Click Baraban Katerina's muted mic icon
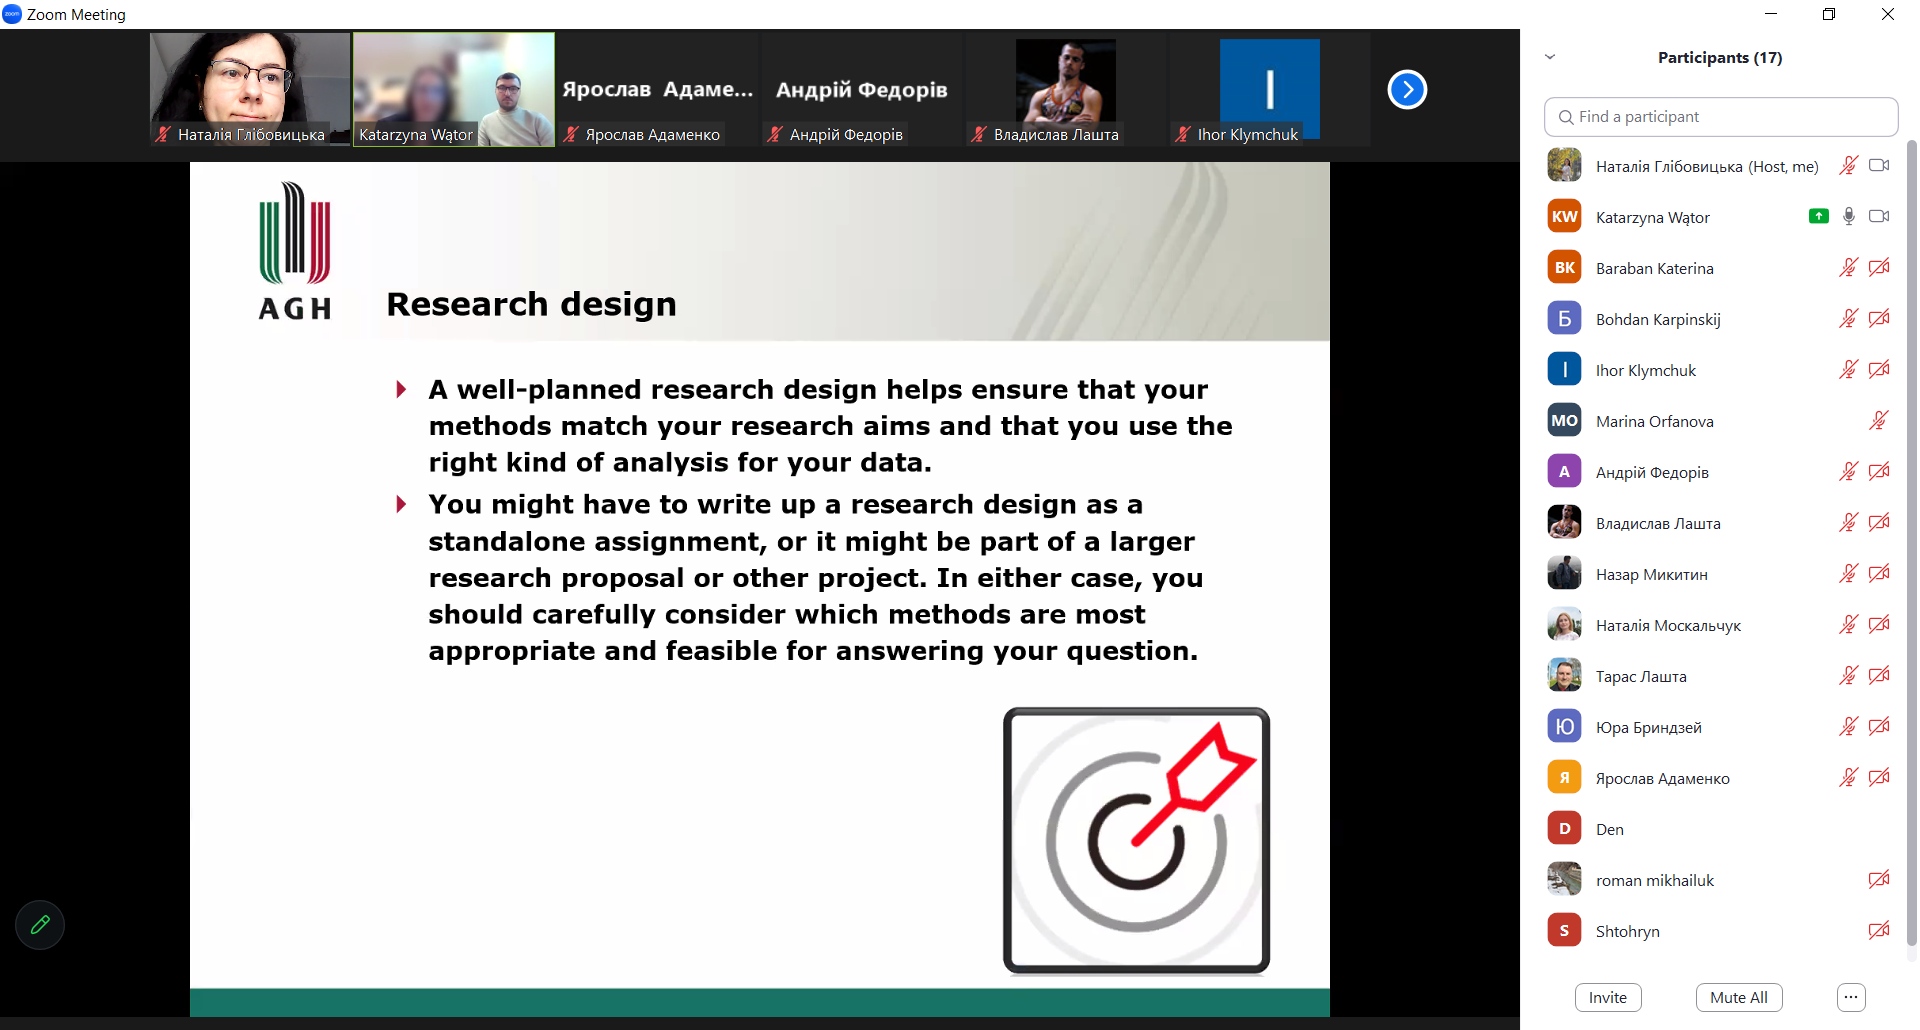Viewport: 1920px width, 1030px height. pyautogui.click(x=1848, y=268)
